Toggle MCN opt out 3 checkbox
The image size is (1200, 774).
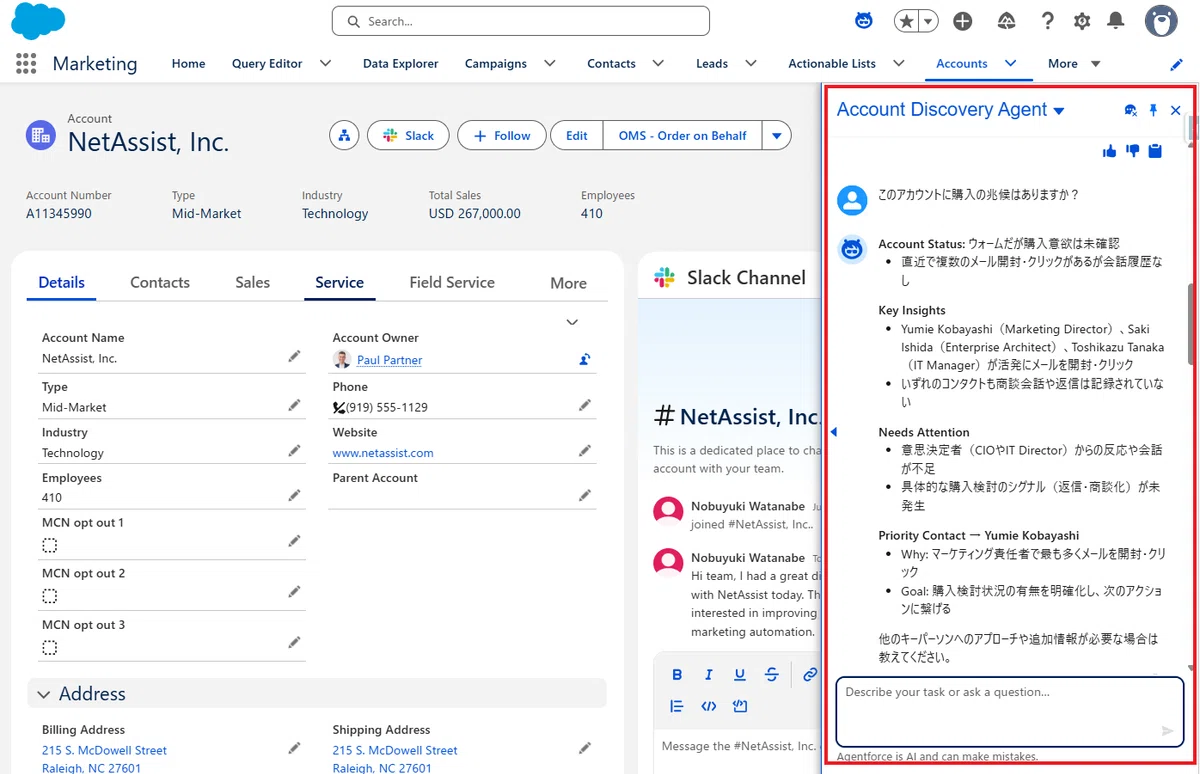click(x=49, y=648)
